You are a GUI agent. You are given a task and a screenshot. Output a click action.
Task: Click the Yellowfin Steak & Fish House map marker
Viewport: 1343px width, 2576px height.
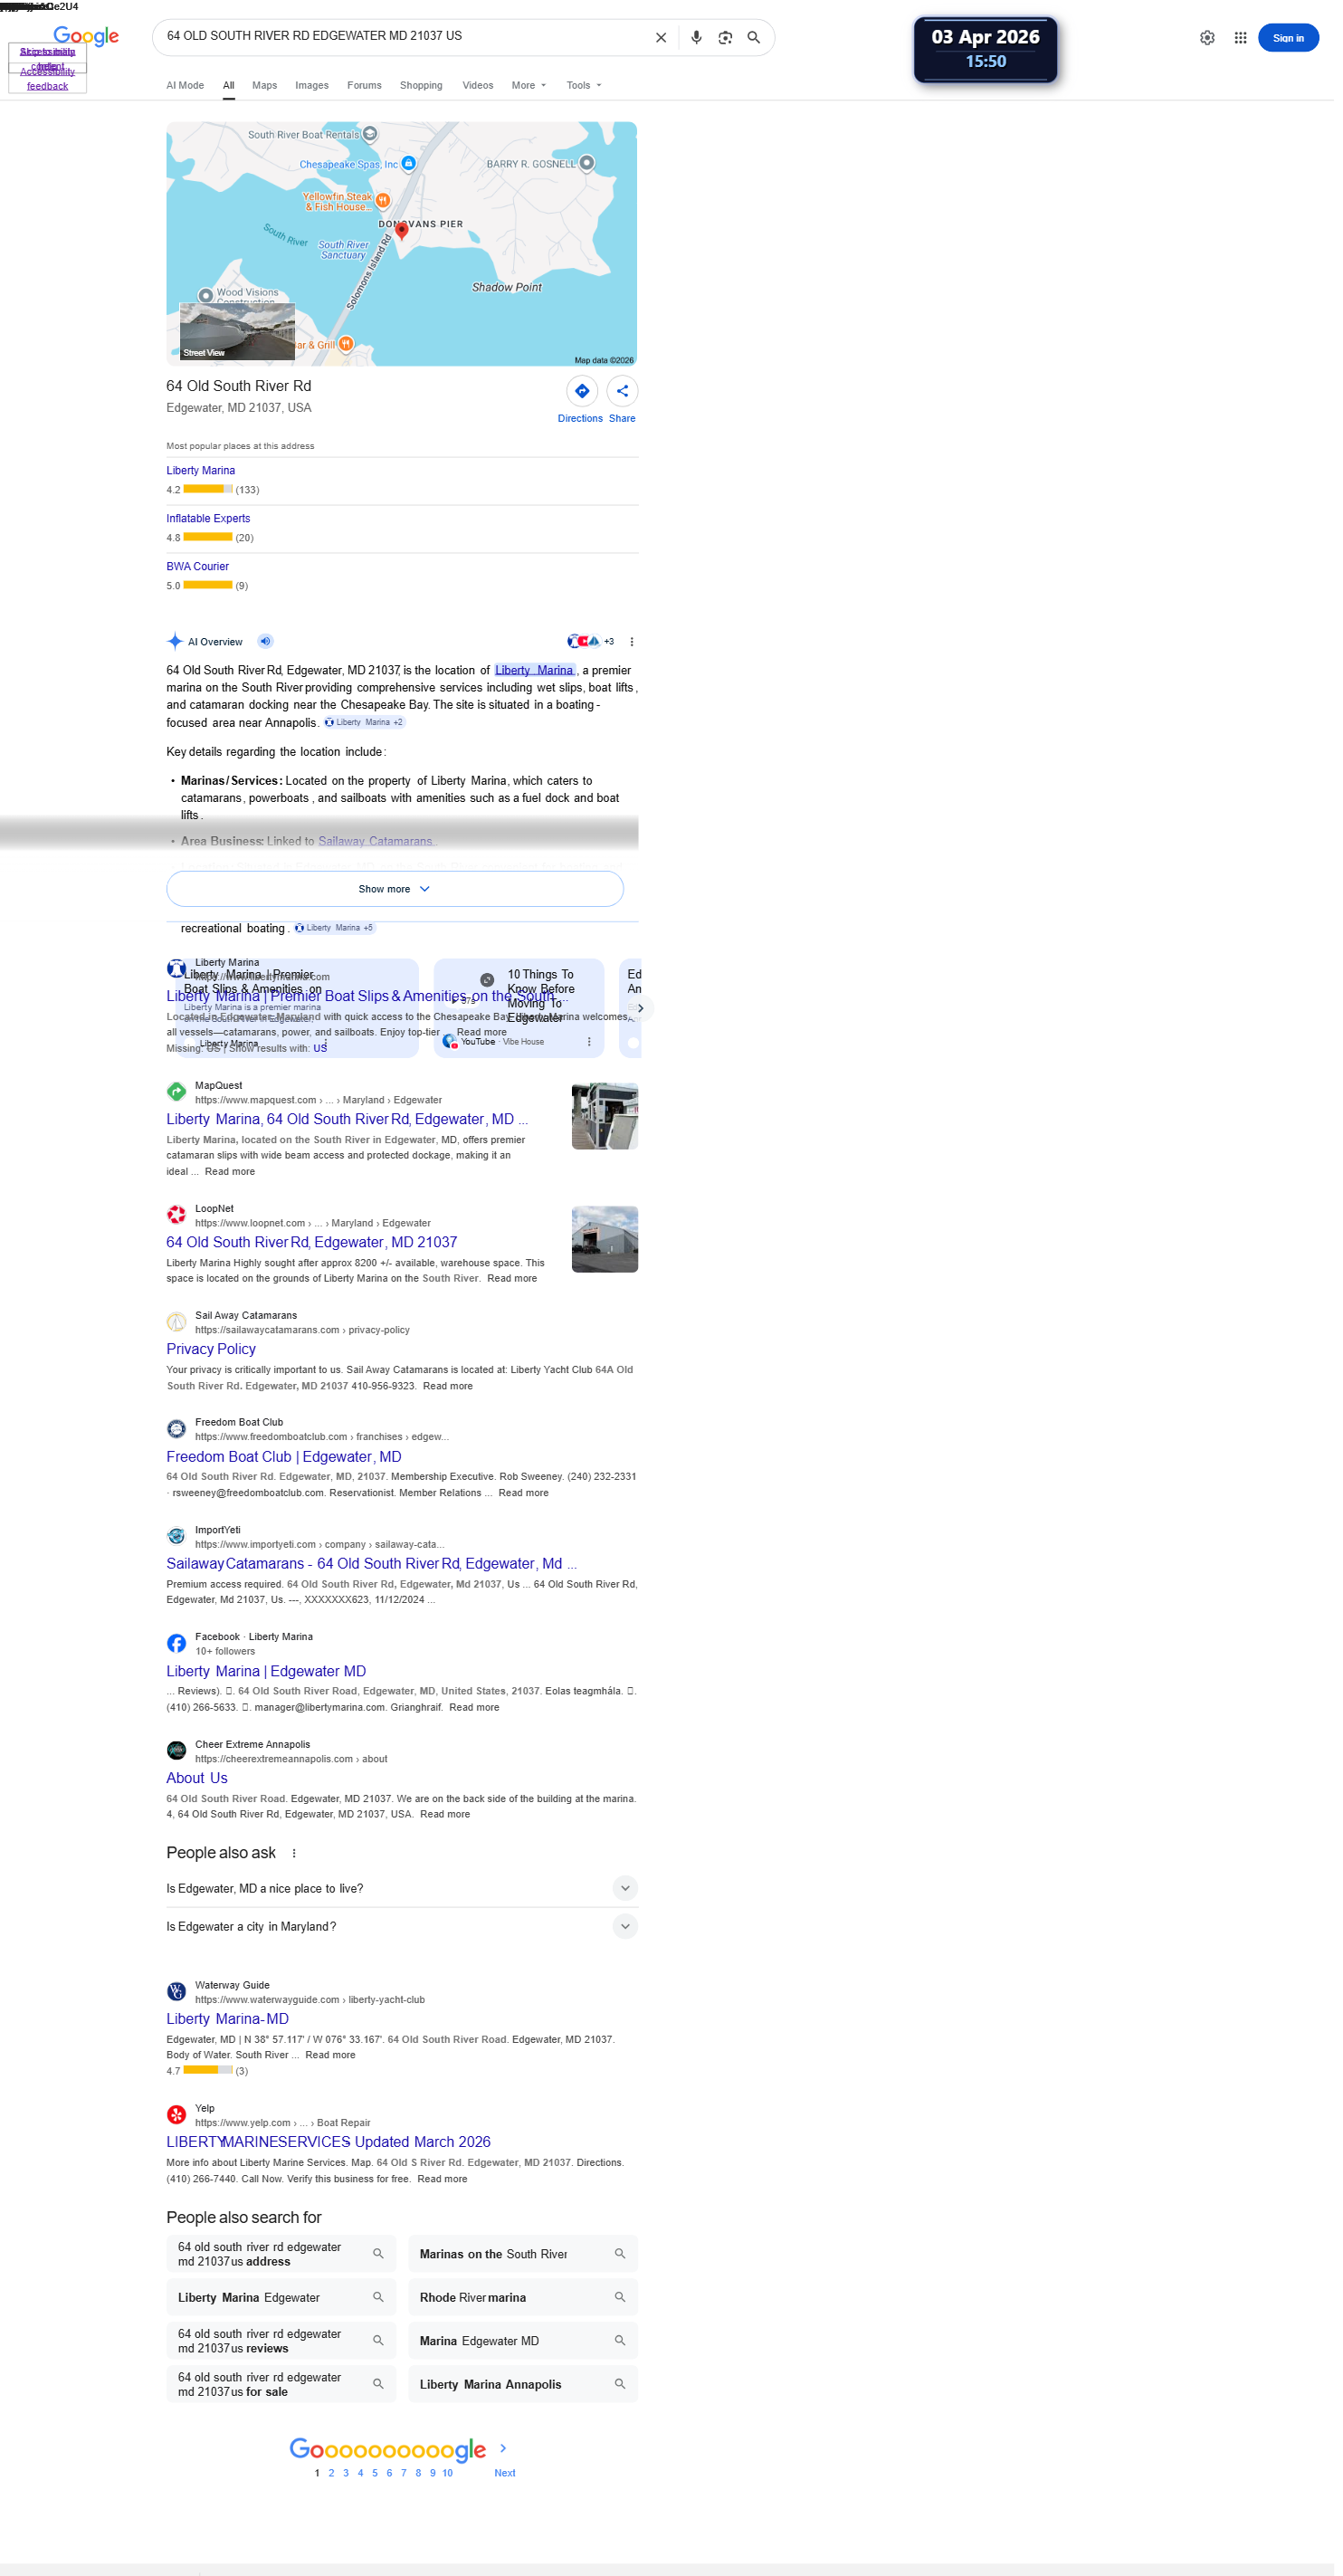coord(382,200)
